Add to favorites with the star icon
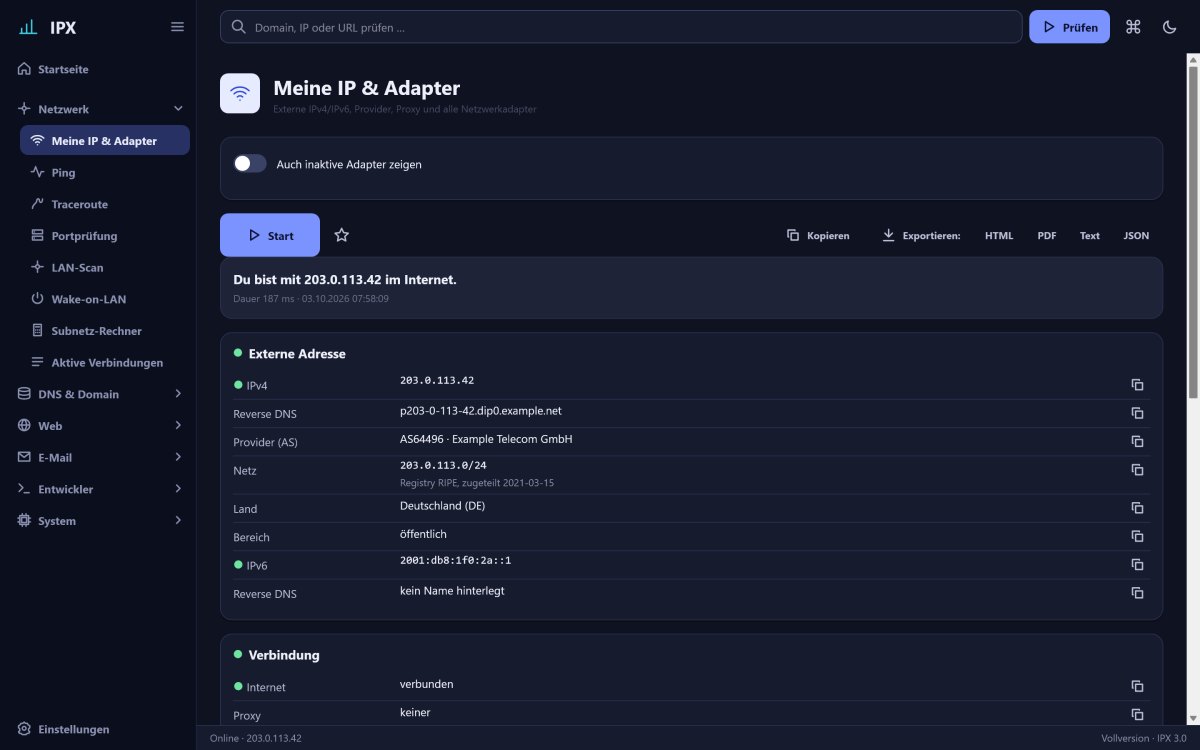The height and width of the screenshot is (750, 1200). click(342, 235)
